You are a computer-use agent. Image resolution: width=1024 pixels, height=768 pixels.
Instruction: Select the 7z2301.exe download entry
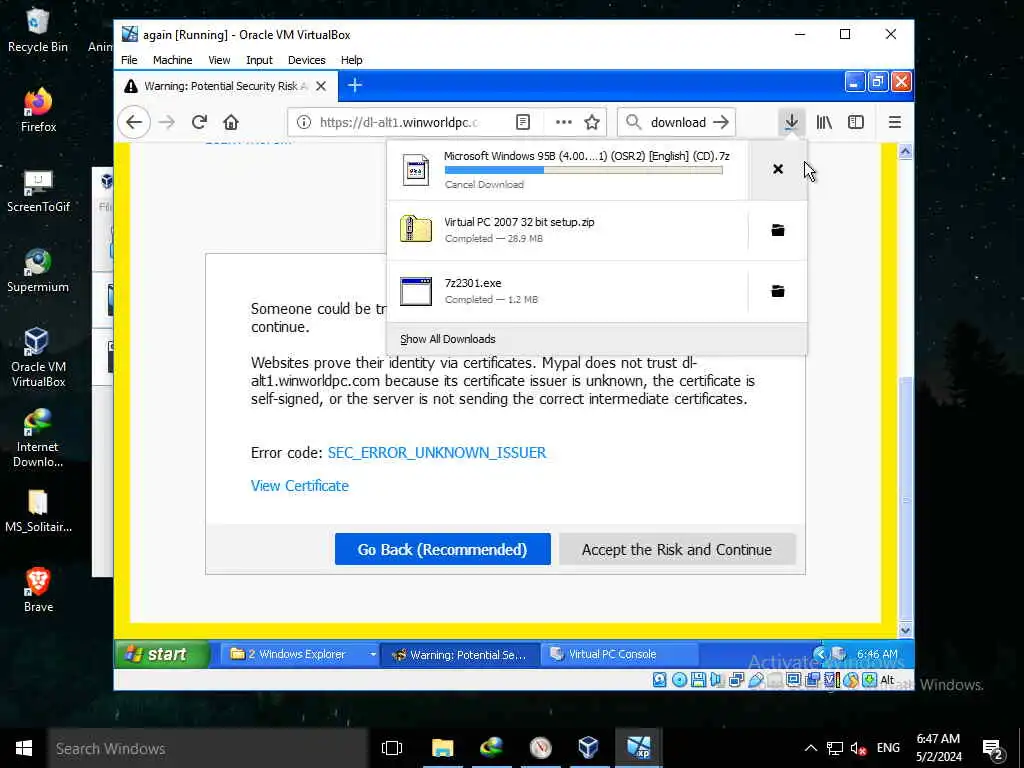(x=568, y=291)
